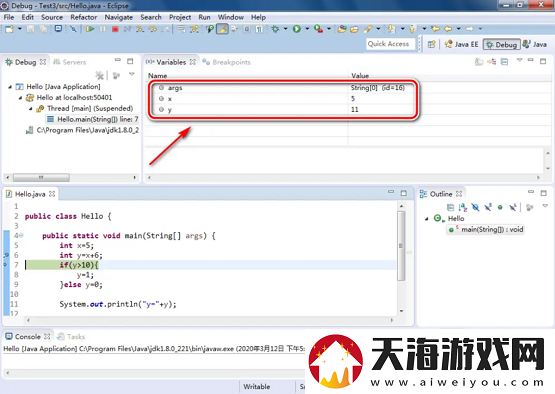Collapse the Hello [Java Application] tree node
Viewport: 555px width, 394px height.
point(10,87)
